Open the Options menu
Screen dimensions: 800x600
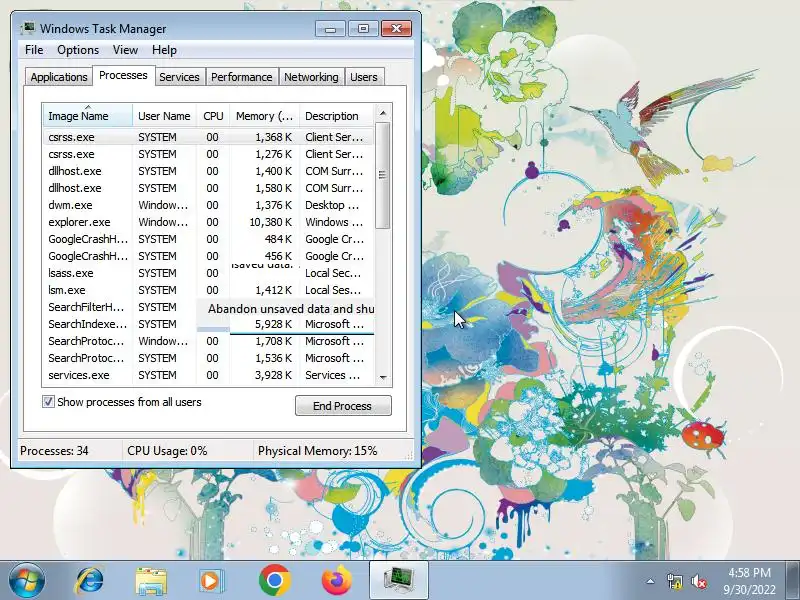pyautogui.click(x=78, y=50)
